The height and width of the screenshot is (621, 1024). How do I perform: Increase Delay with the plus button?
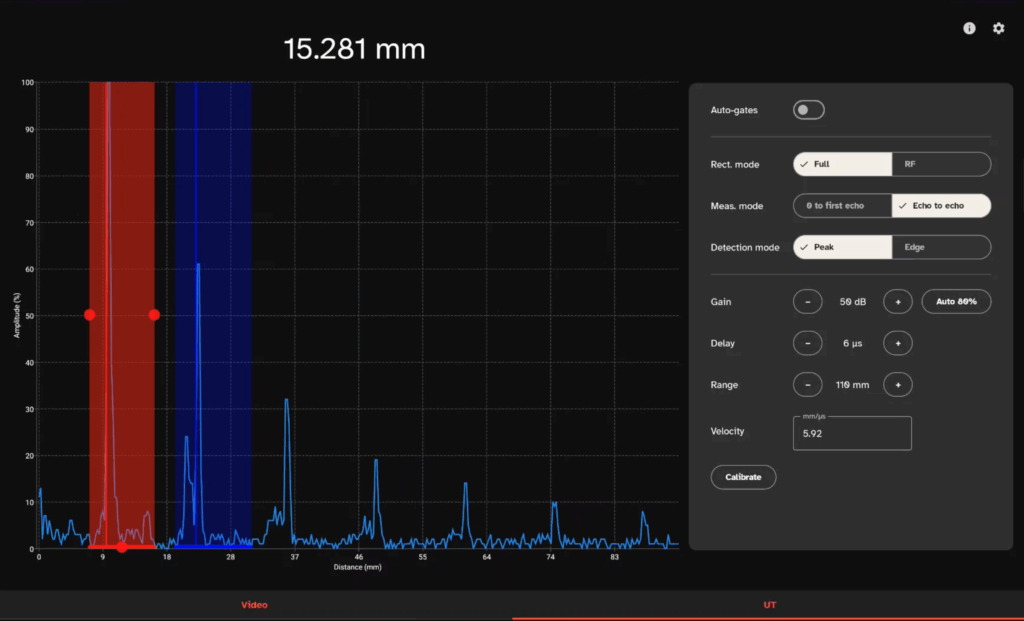click(x=897, y=343)
